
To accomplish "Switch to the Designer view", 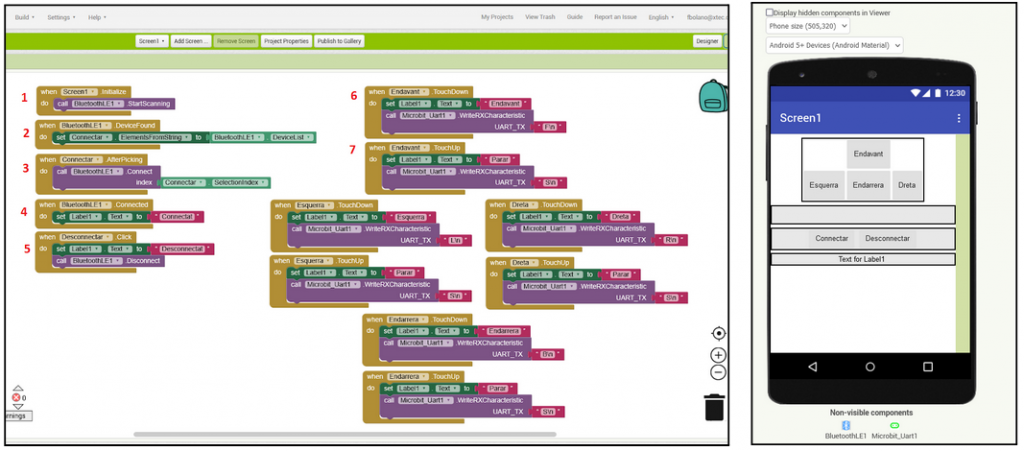I will (707, 41).
